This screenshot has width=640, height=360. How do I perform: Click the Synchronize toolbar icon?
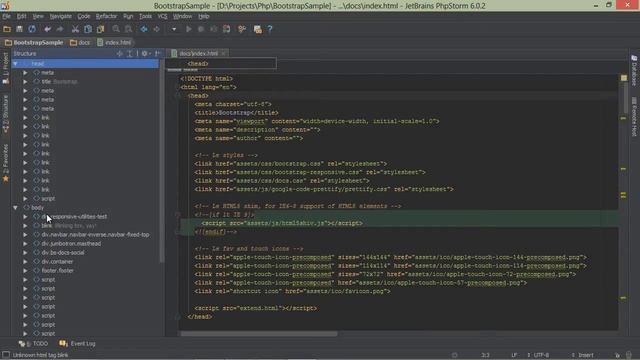[32, 29]
